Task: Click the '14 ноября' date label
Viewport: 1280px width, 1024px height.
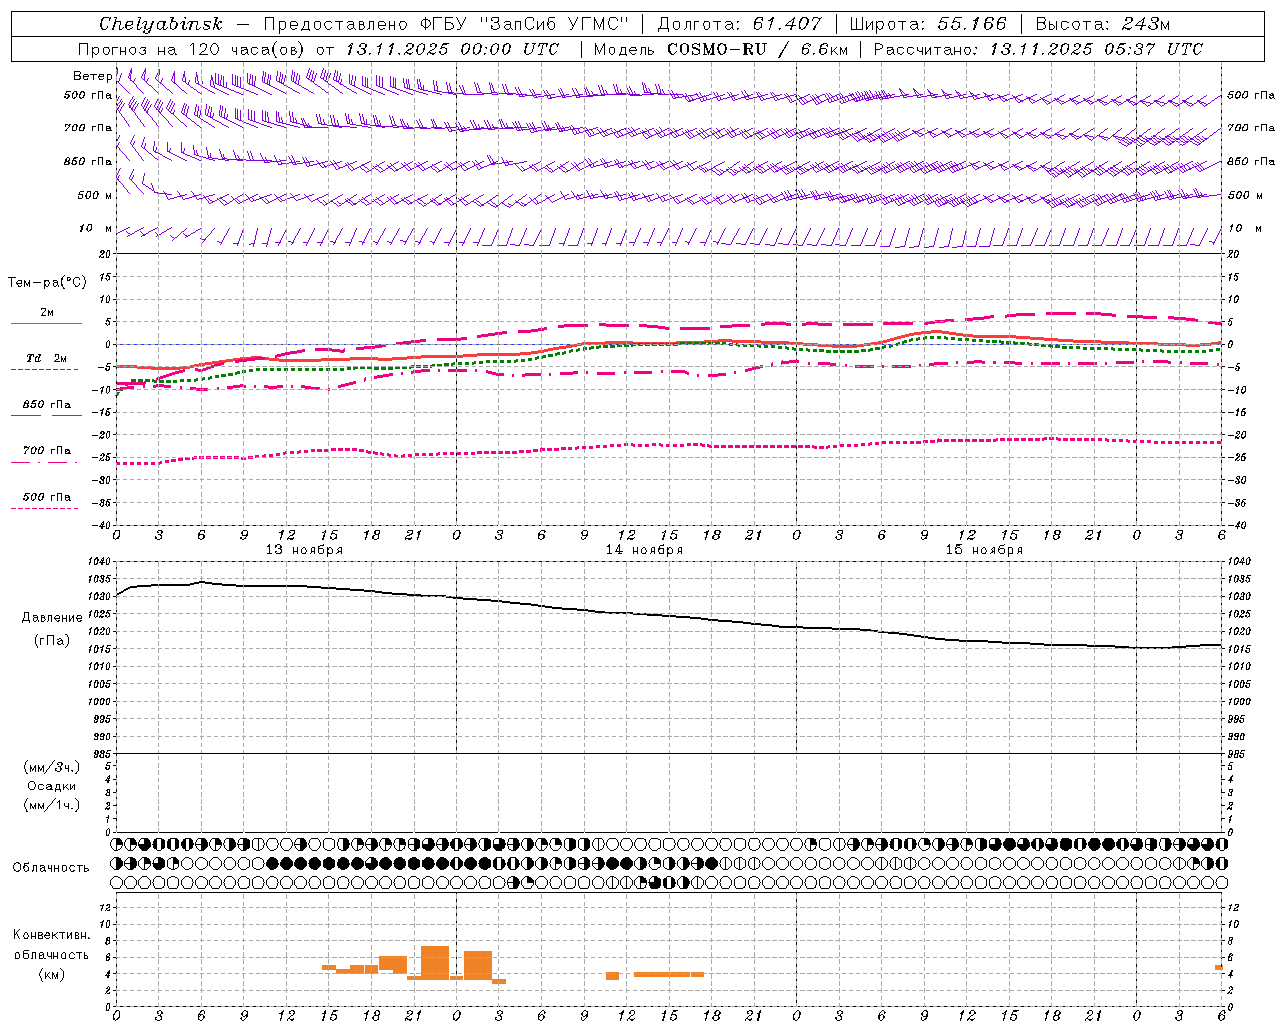Action: click(x=644, y=550)
